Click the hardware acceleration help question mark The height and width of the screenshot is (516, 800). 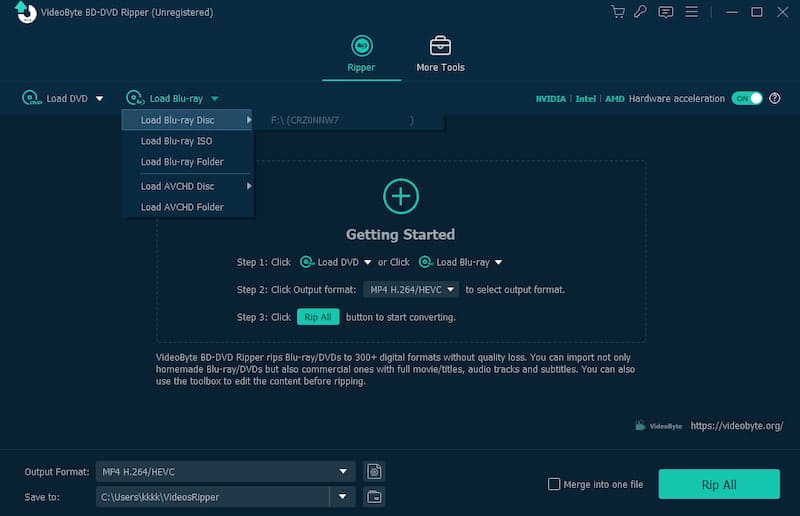(x=775, y=98)
